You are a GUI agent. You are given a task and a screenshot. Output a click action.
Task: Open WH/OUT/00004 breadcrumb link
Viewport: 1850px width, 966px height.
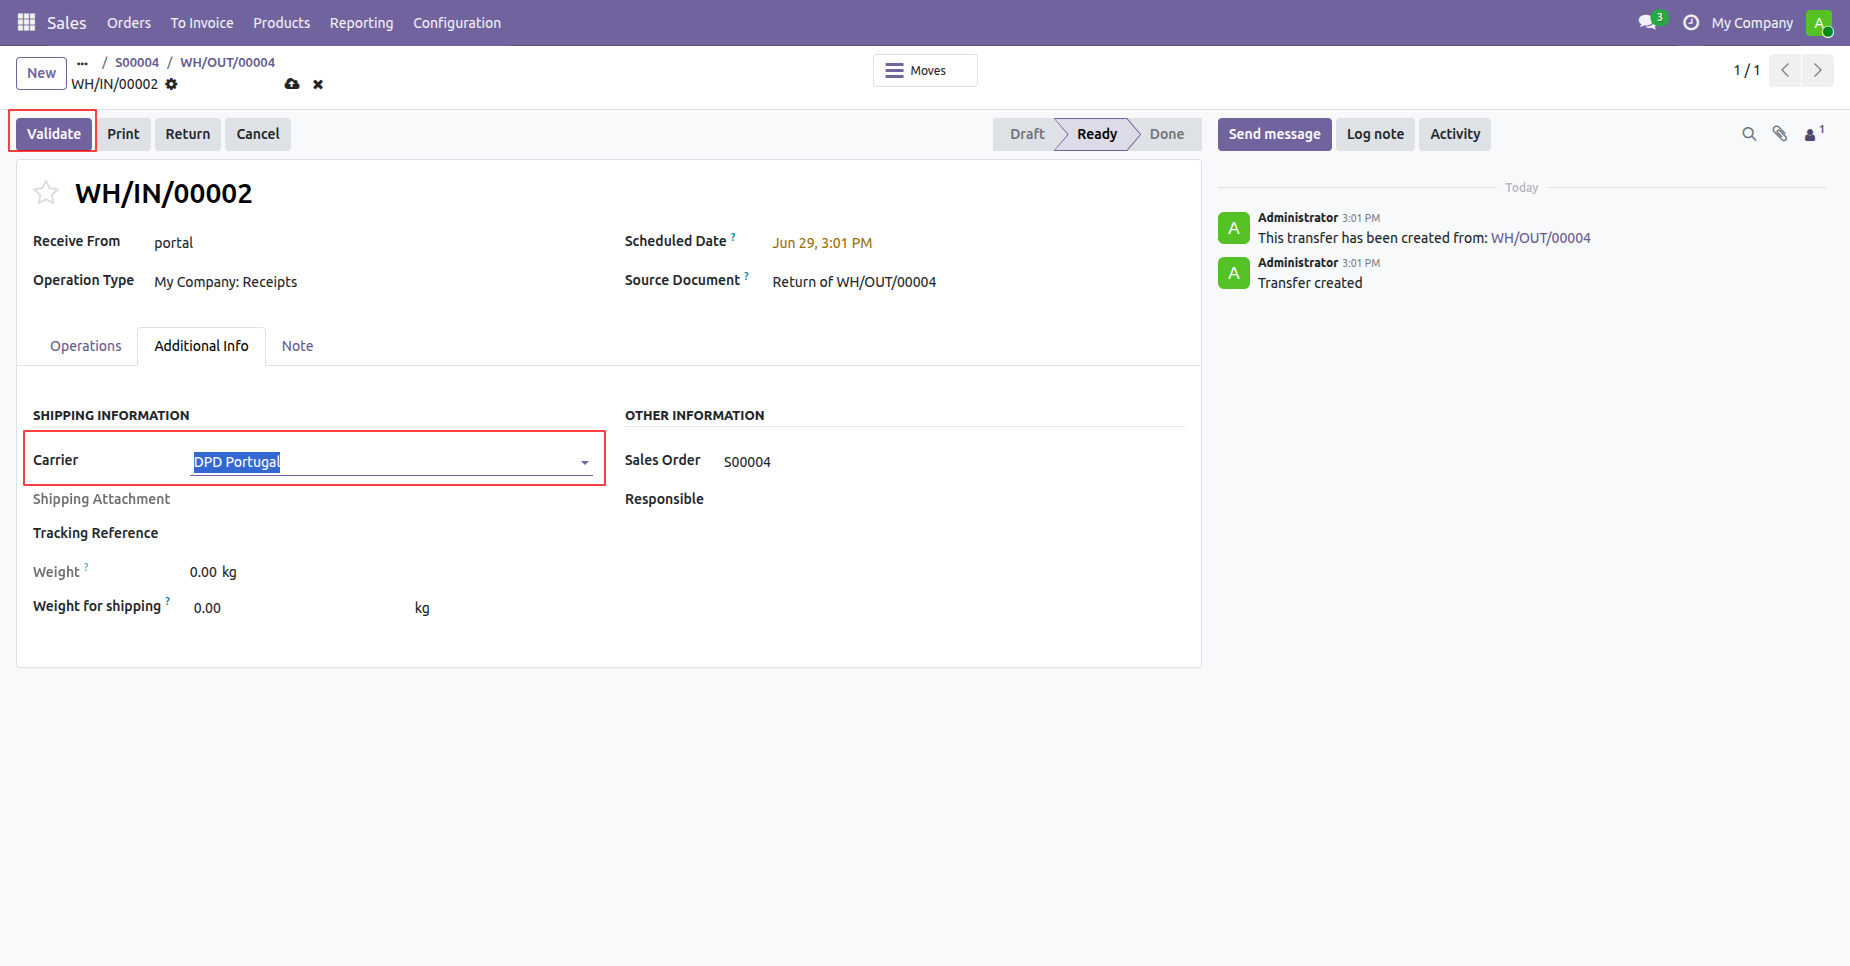(x=227, y=62)
